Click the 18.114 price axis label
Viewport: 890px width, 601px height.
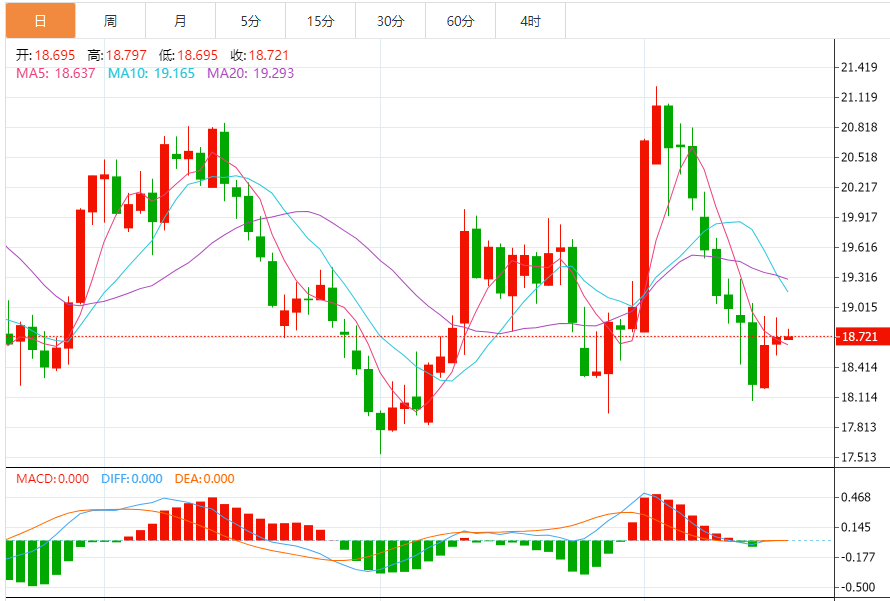click(859, 397)
